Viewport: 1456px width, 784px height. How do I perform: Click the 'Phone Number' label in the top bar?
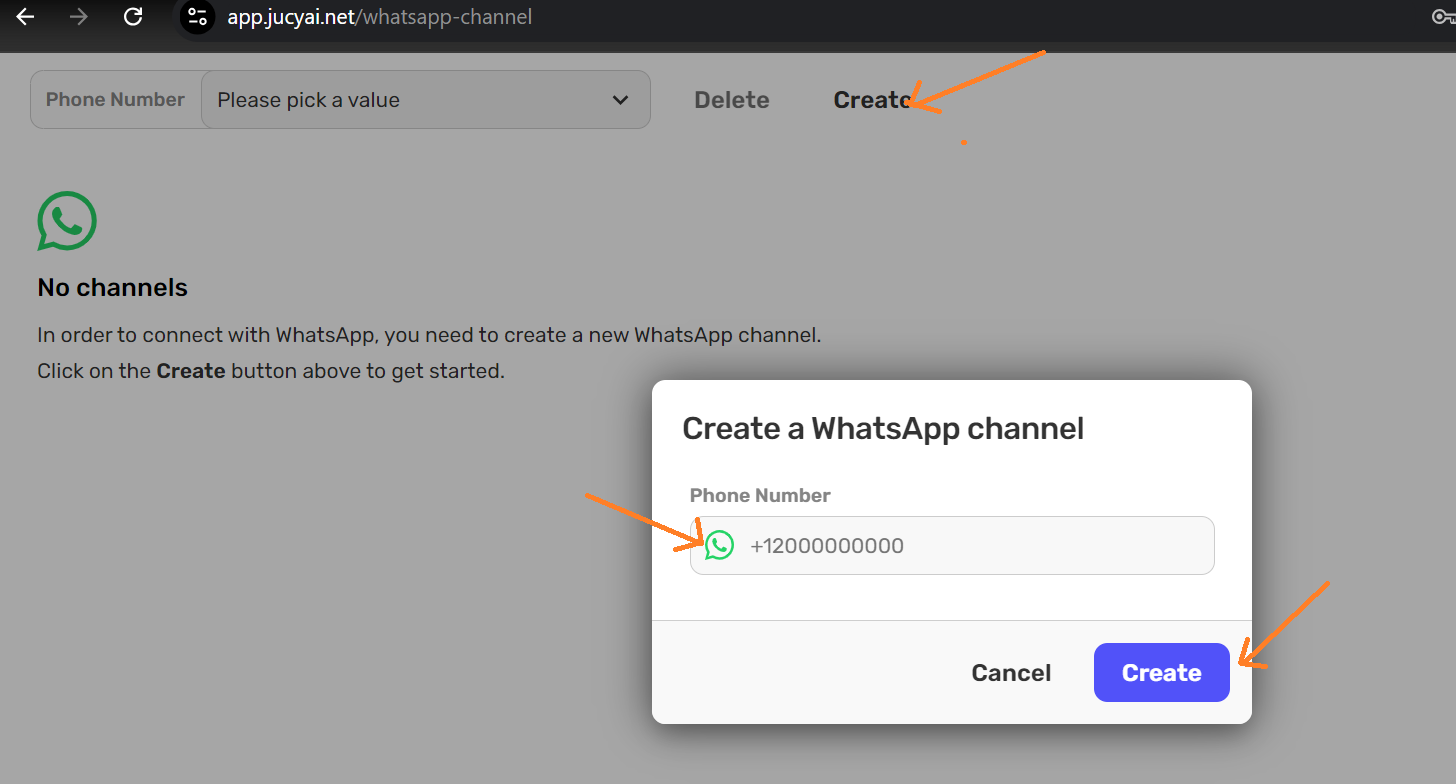(115, 100)
